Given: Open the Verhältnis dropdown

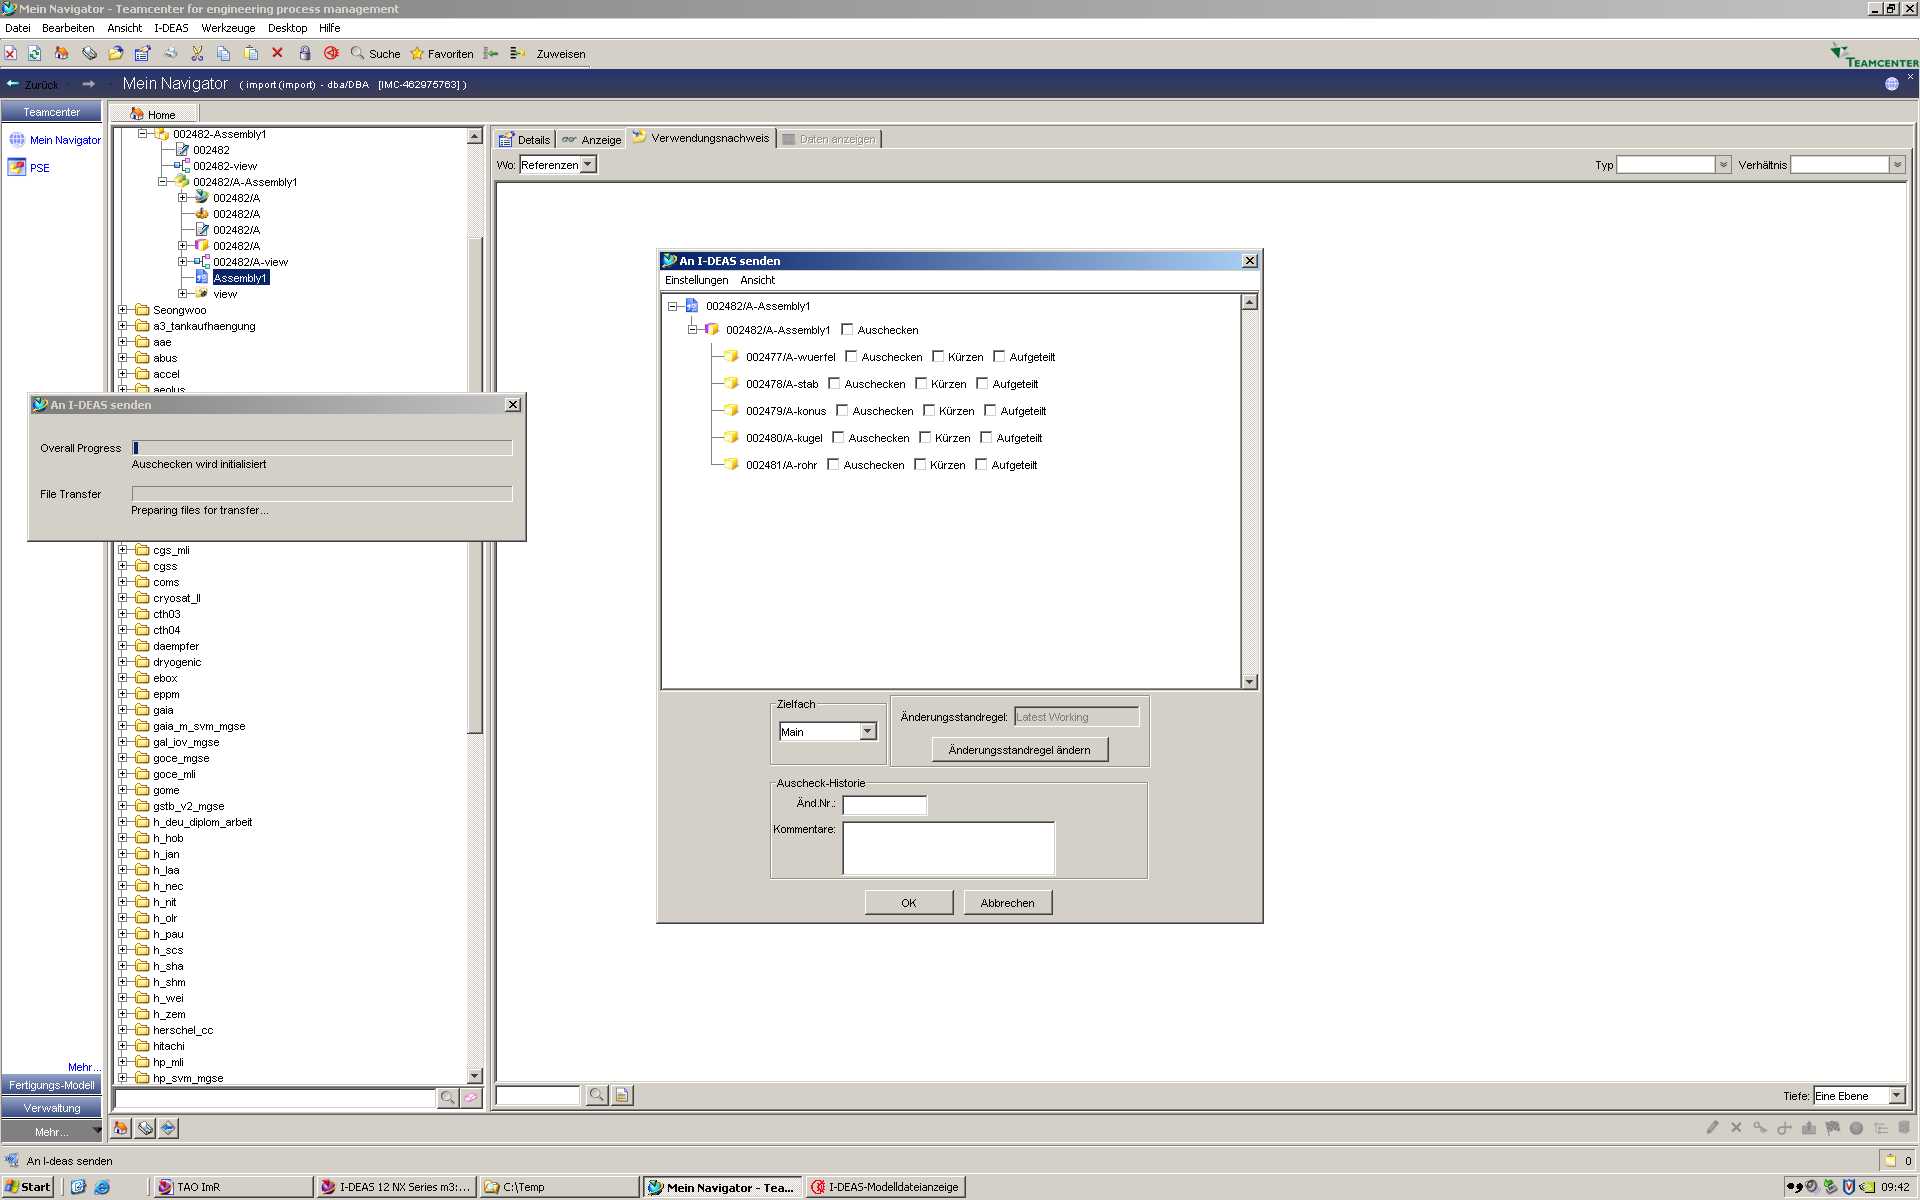Looking at the screenshot, I should 1897,165.
